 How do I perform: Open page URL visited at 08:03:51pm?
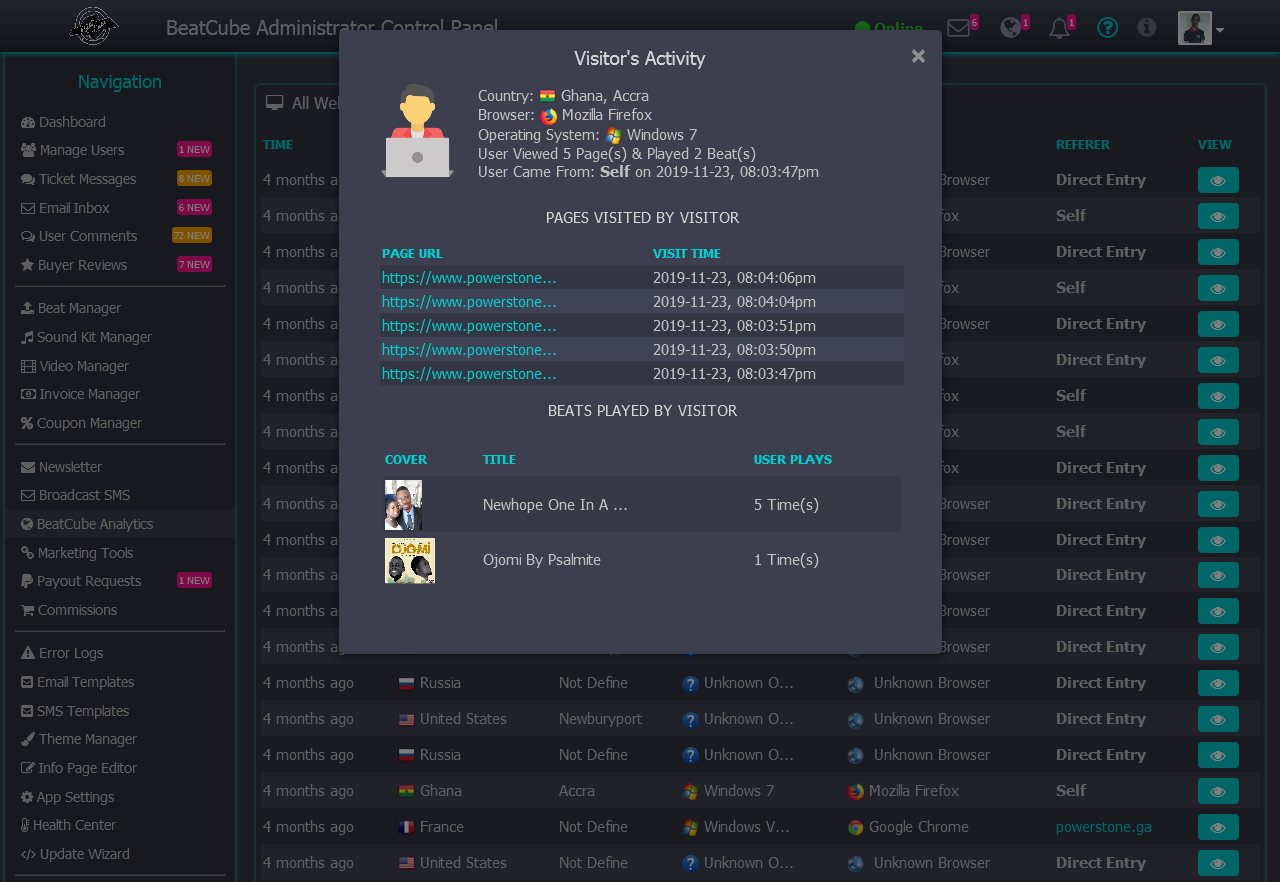(469, 325)
